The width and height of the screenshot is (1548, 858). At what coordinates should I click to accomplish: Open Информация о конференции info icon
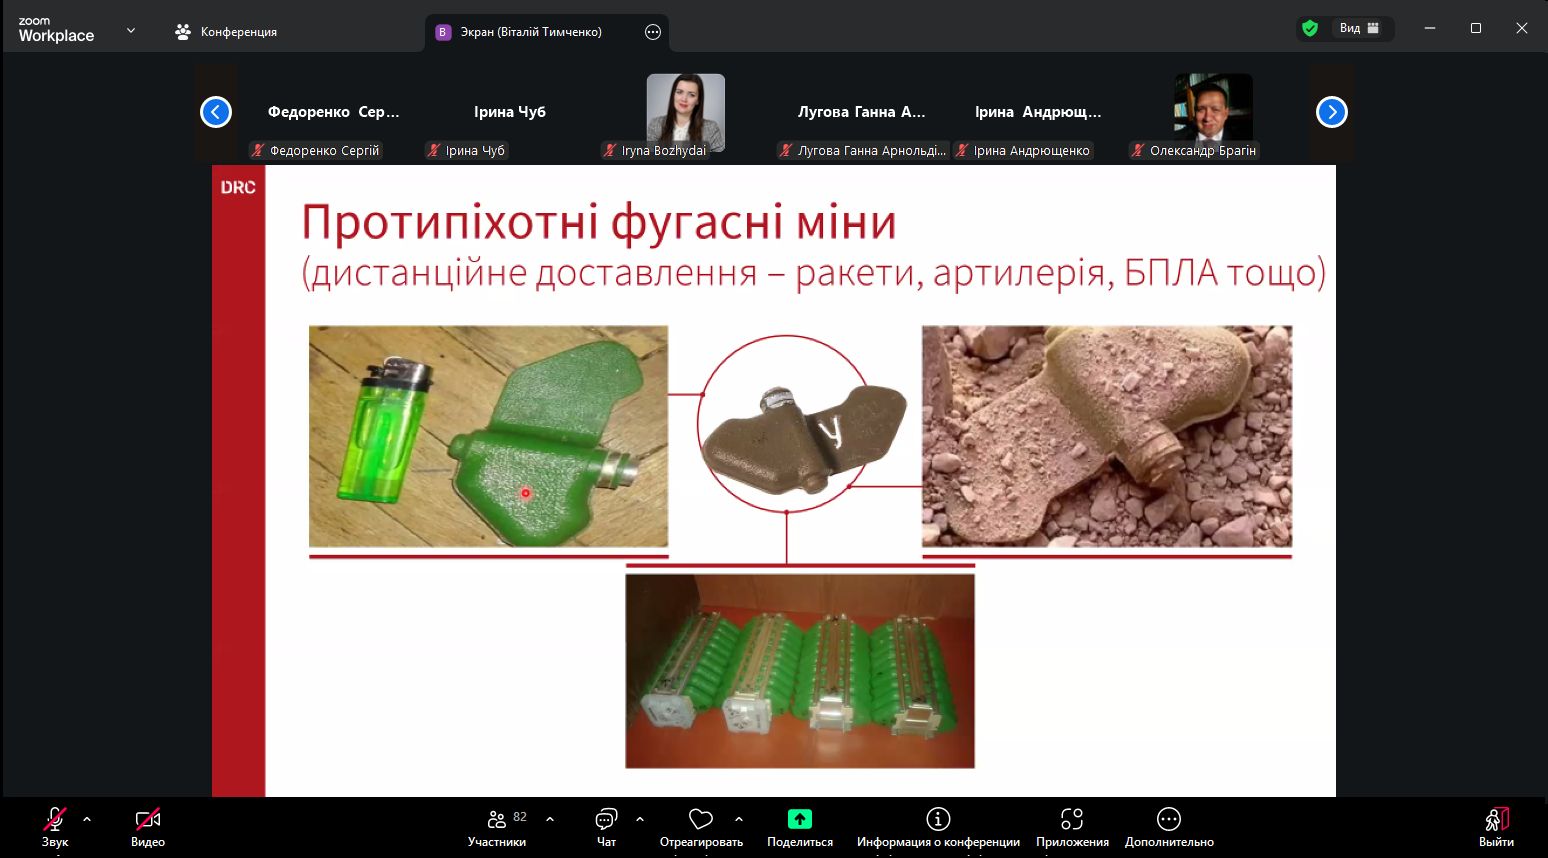click(937, 820)
